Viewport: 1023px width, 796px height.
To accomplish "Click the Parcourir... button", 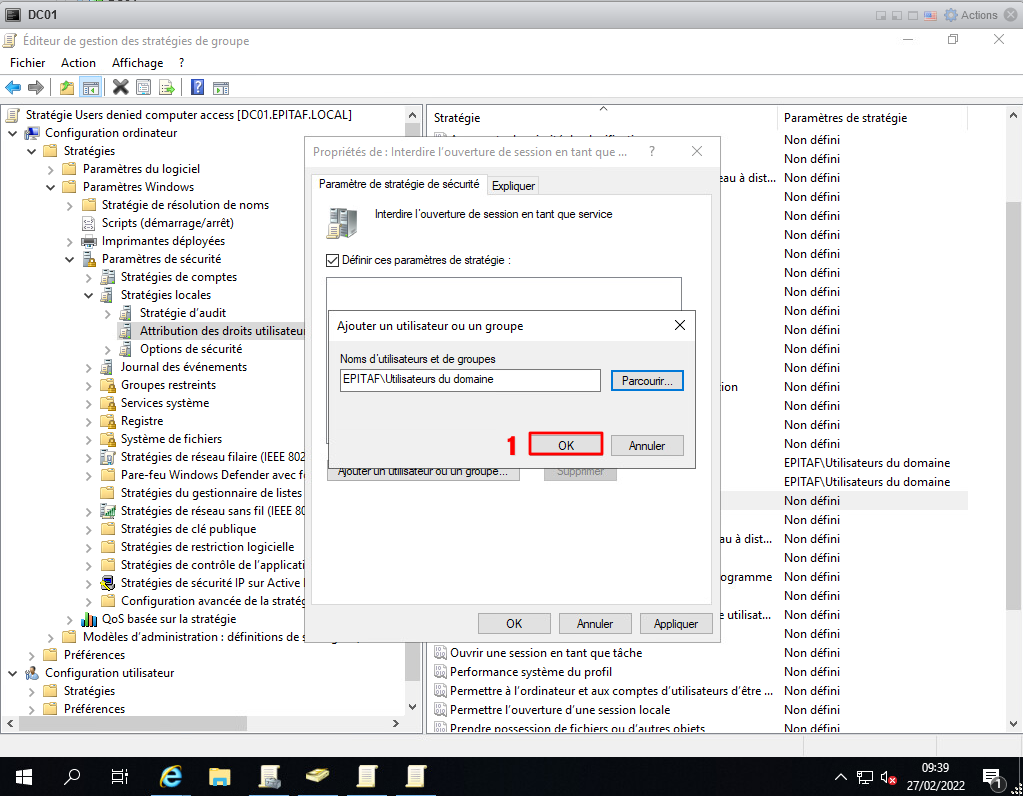I will coord(647,381).
